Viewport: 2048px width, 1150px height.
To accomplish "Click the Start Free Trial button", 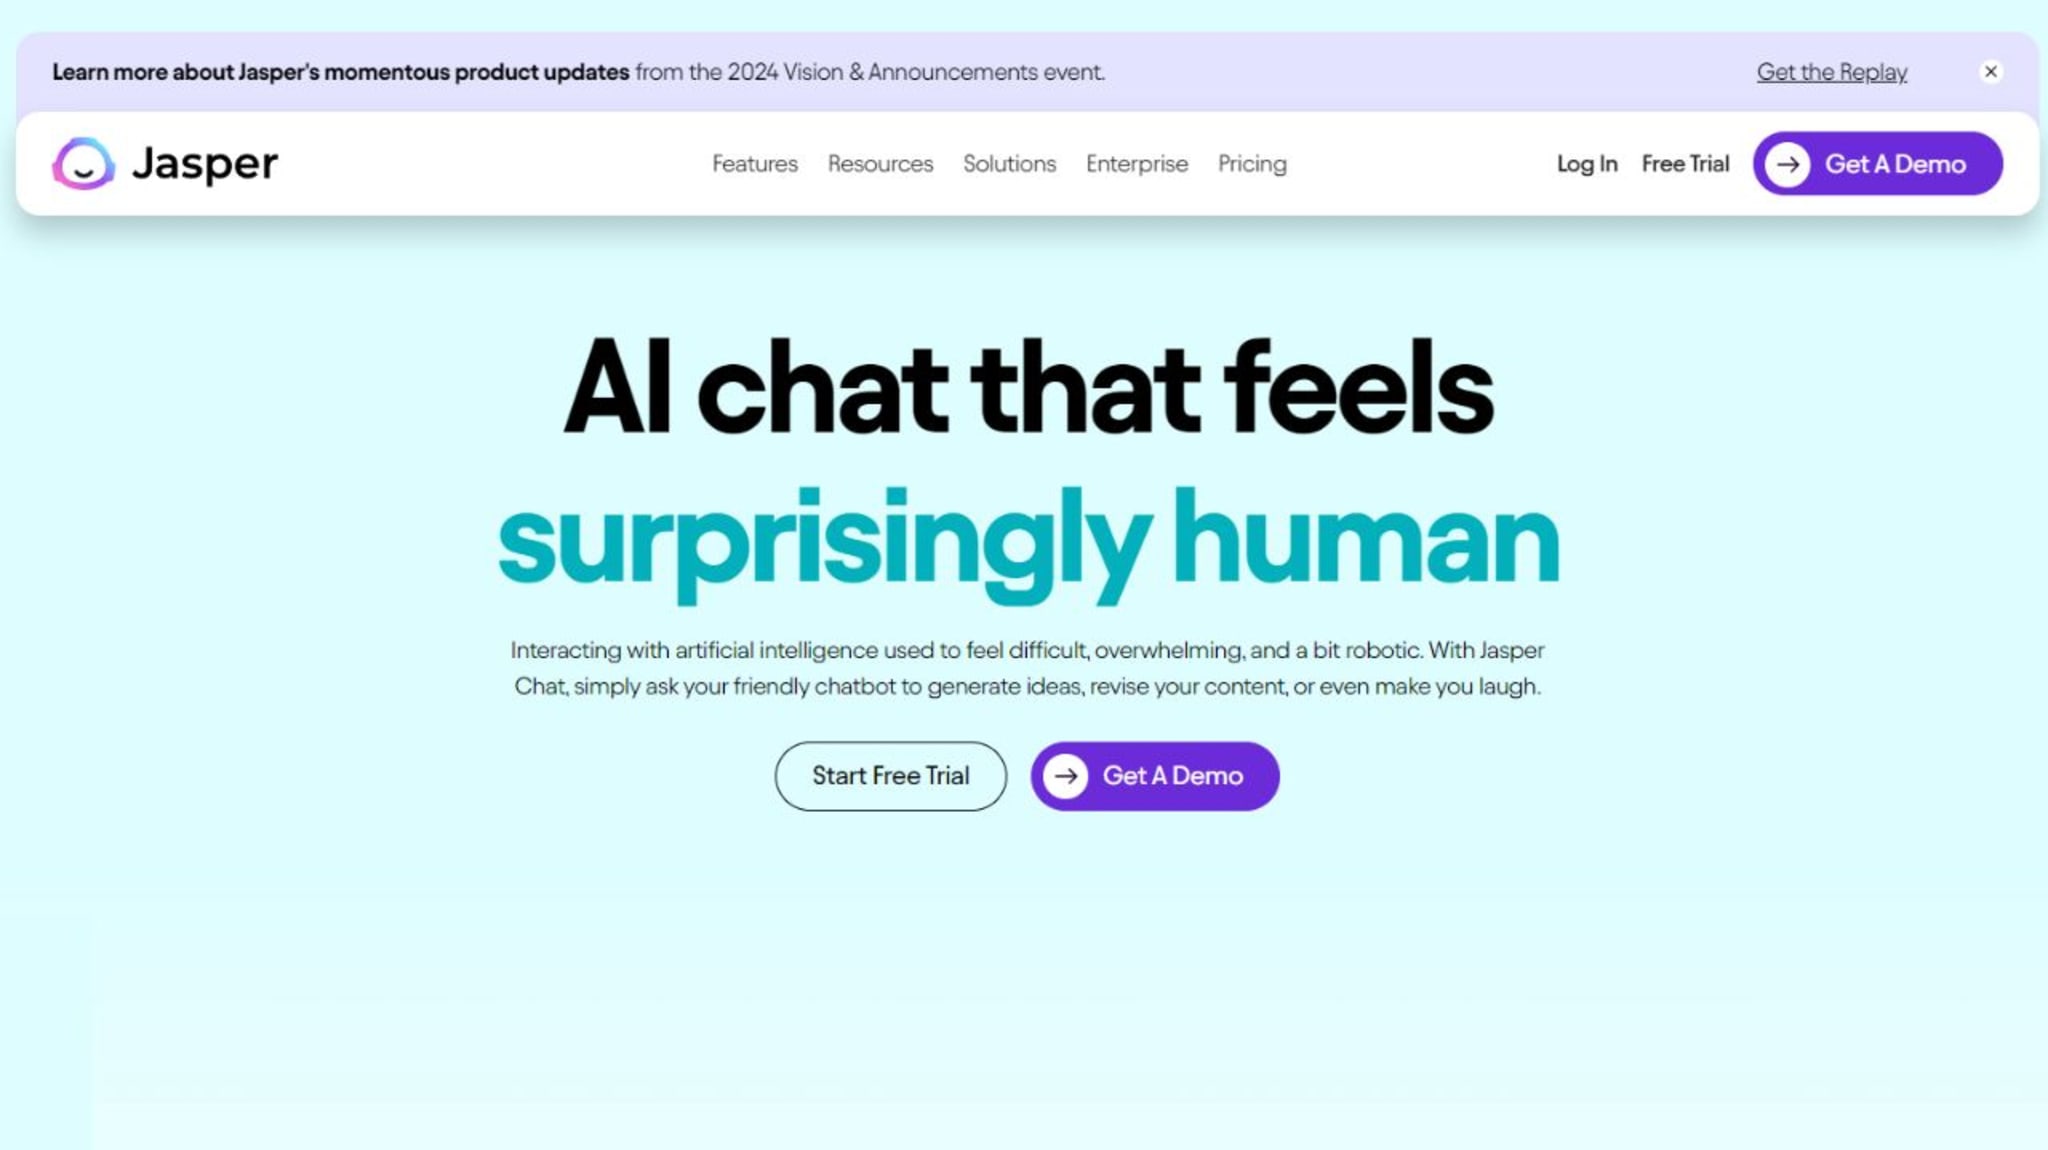I will click(x=890, y=775).
